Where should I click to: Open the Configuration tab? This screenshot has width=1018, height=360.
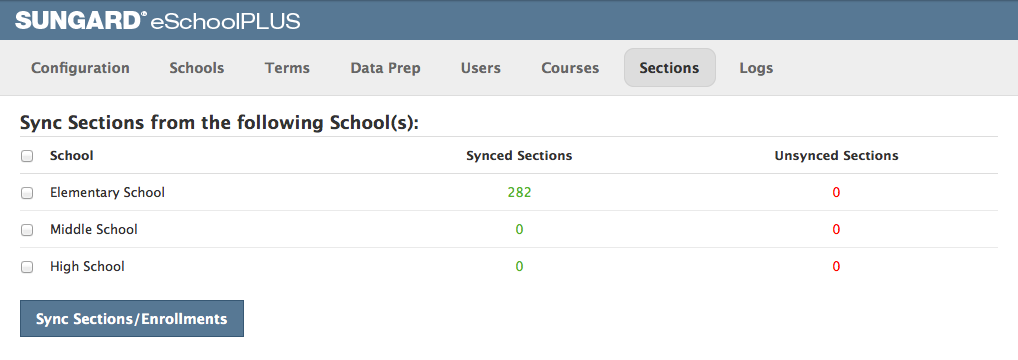click(x=80, y=68)
